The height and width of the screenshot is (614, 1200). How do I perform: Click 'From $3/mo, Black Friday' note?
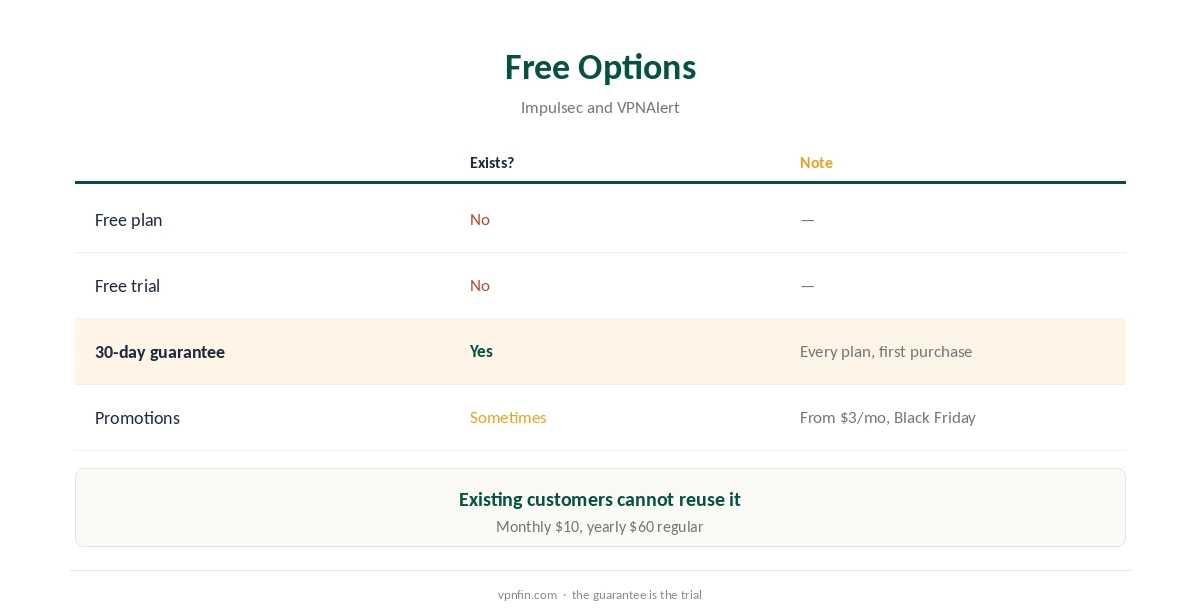[x=888, y=418]
